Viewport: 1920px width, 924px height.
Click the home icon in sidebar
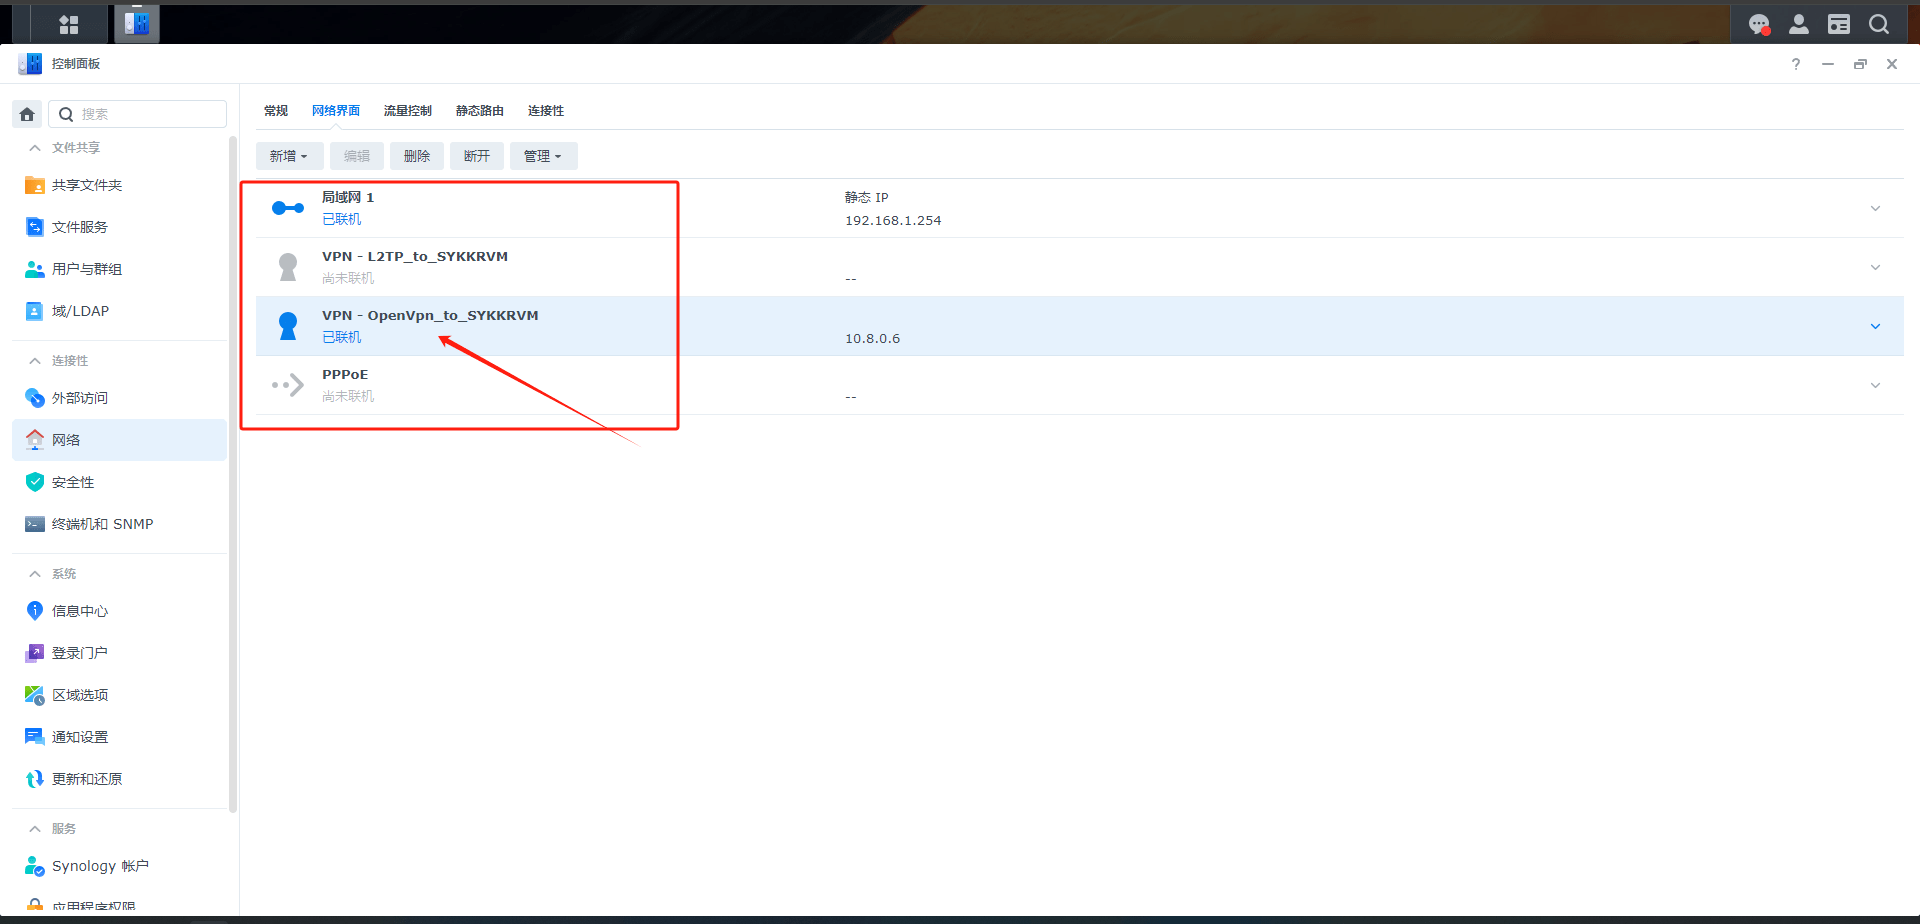pos(28,114)
